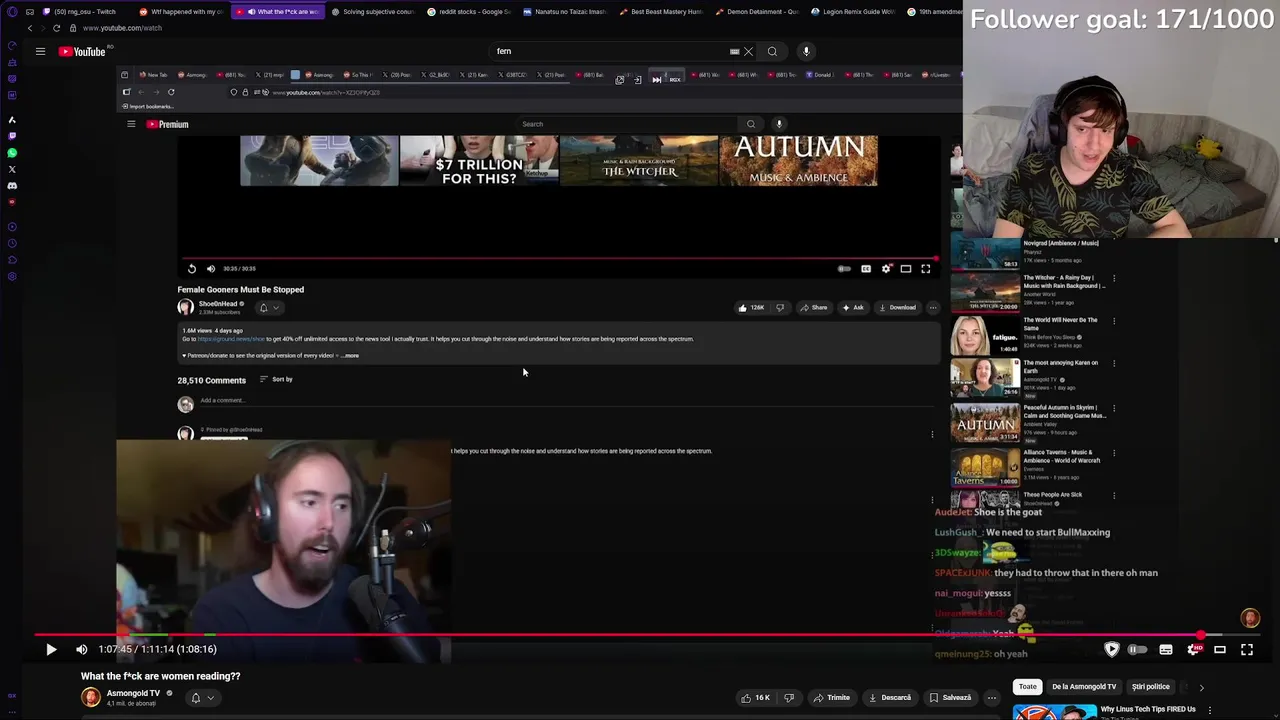
Task: Play the outer YouTube video
Action: coord(51,649)
